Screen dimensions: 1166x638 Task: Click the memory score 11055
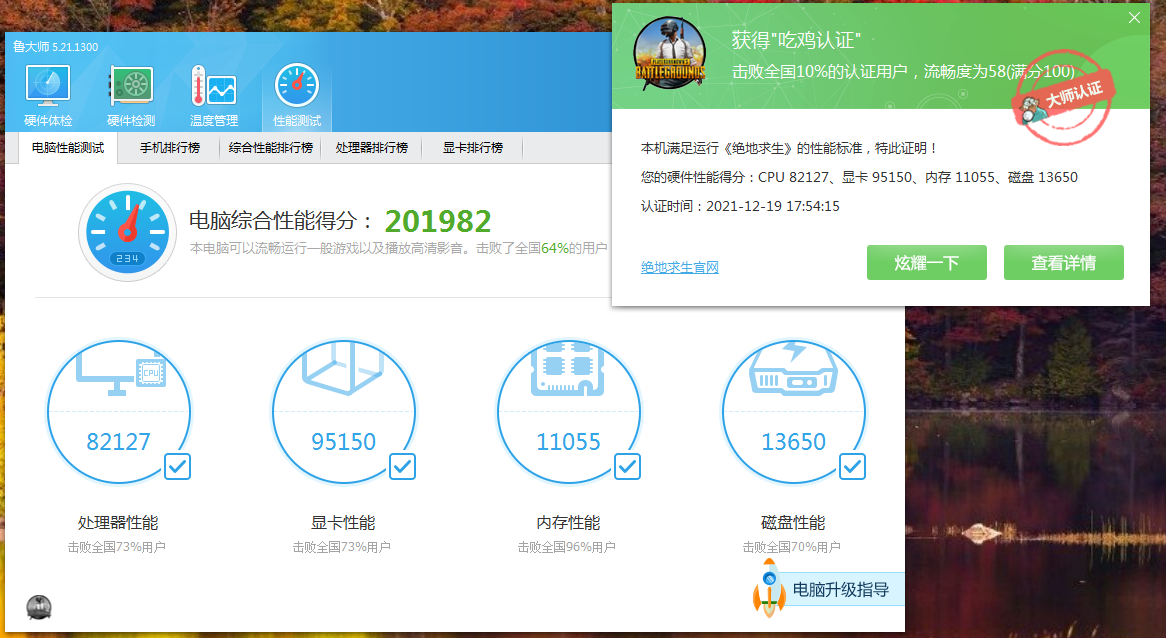(568, 442)
